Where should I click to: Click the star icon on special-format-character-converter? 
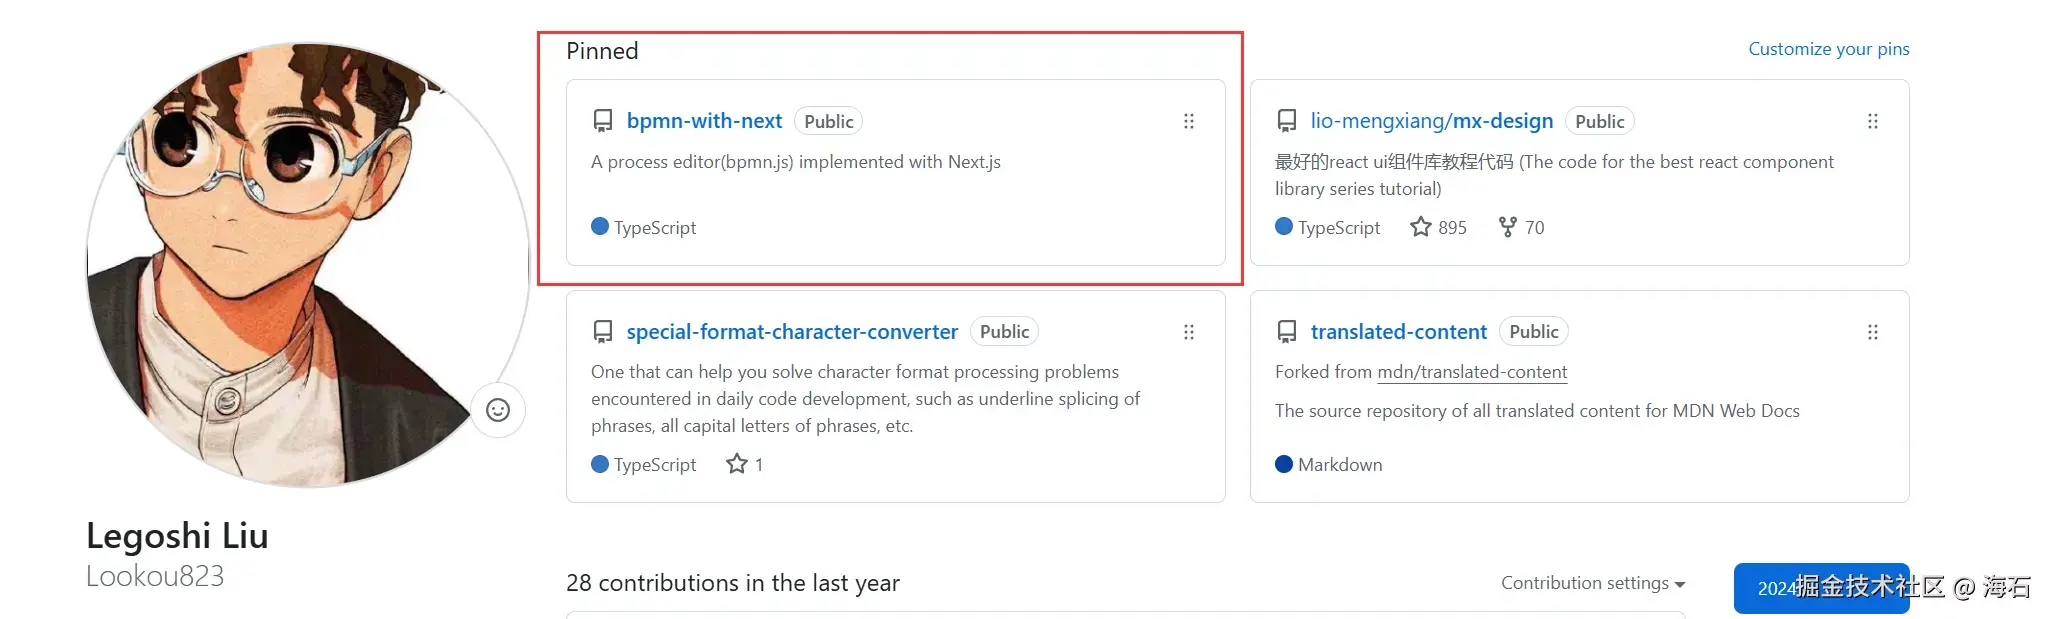pos(737,464)
